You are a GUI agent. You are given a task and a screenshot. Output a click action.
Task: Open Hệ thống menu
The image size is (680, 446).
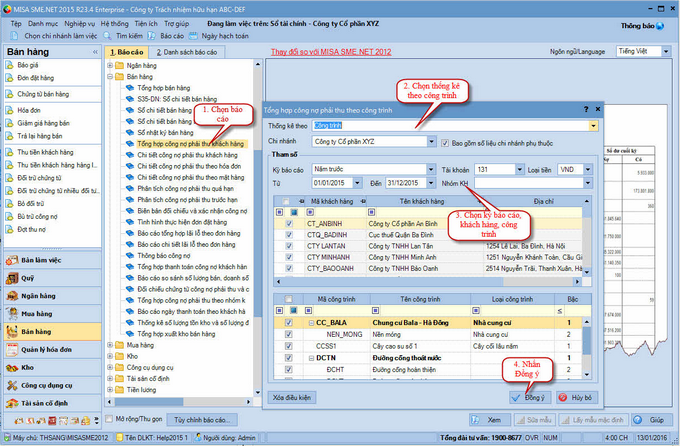pos(114,24)
